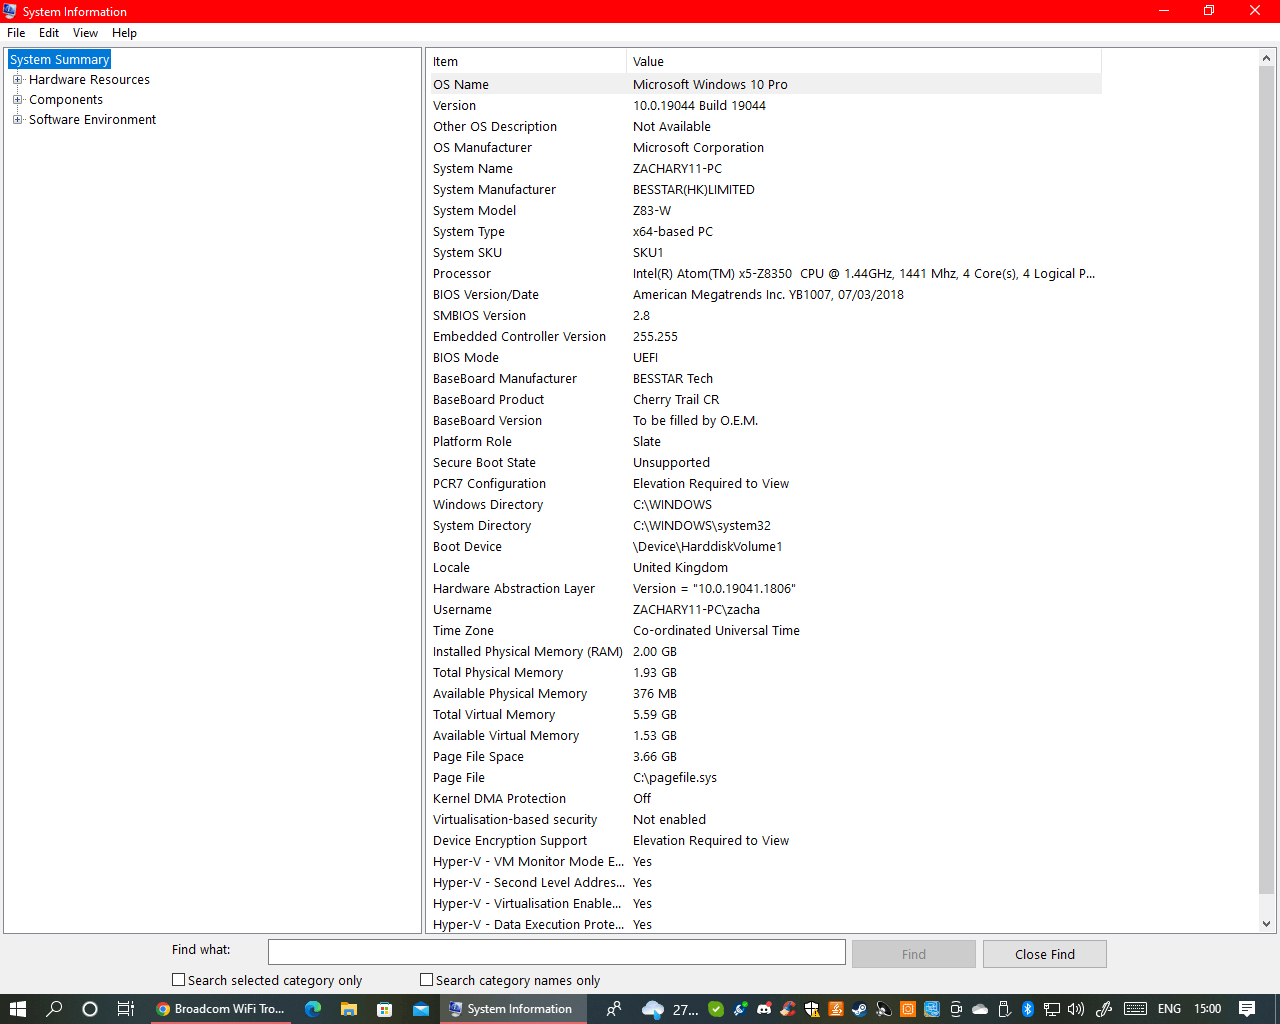
Task: Click the Value column header
Action: click(864, 62)
